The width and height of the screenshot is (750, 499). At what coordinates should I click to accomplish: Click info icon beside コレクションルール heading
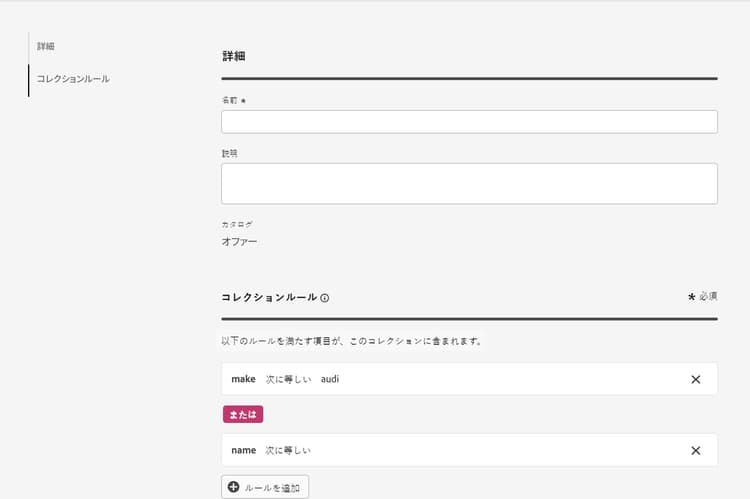click(325, 298)
